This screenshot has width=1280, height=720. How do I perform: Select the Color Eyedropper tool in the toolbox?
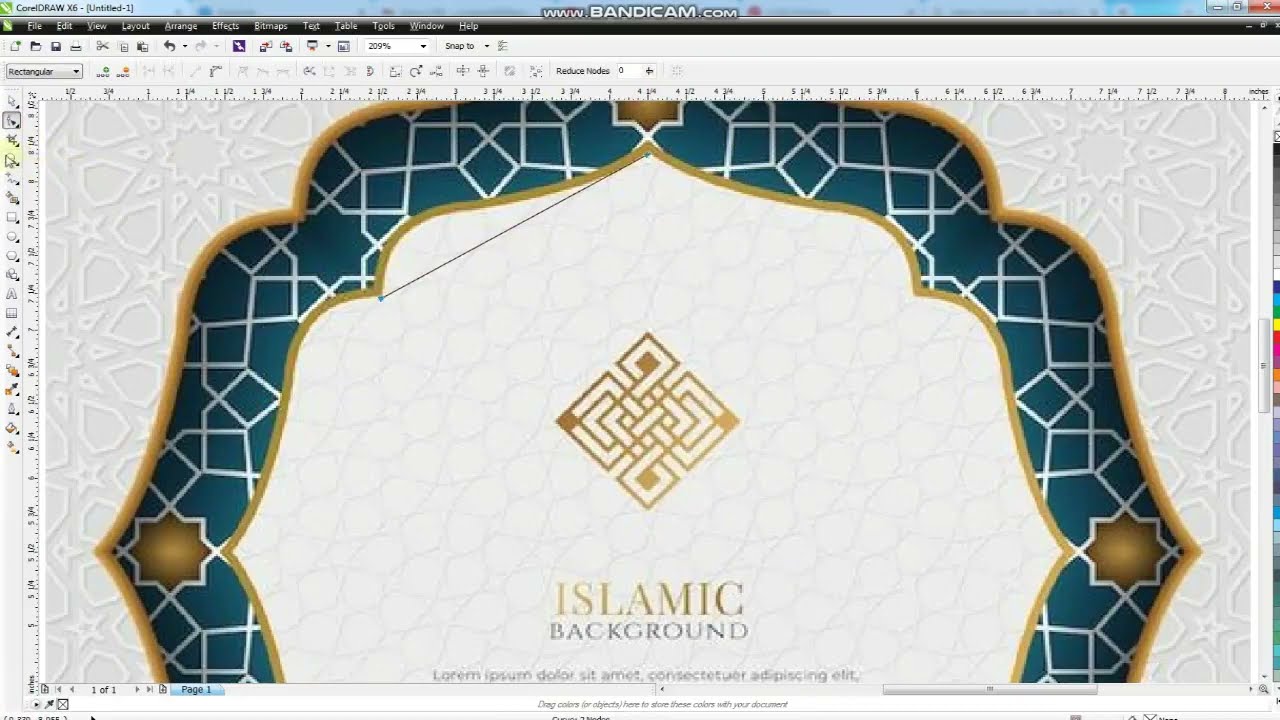(x=12, y=390)
